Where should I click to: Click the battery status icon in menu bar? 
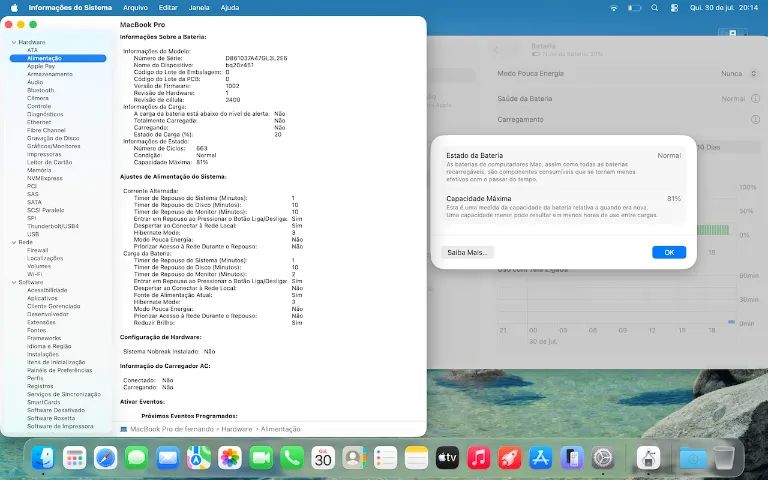tap(635, 8)
